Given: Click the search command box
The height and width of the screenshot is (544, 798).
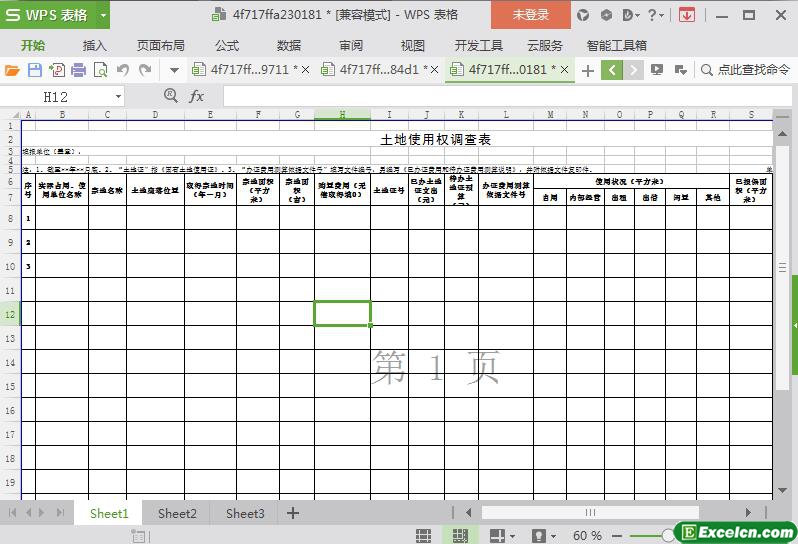Looking at the screenshot, I should pyautogui.click(x=746, y=70).
